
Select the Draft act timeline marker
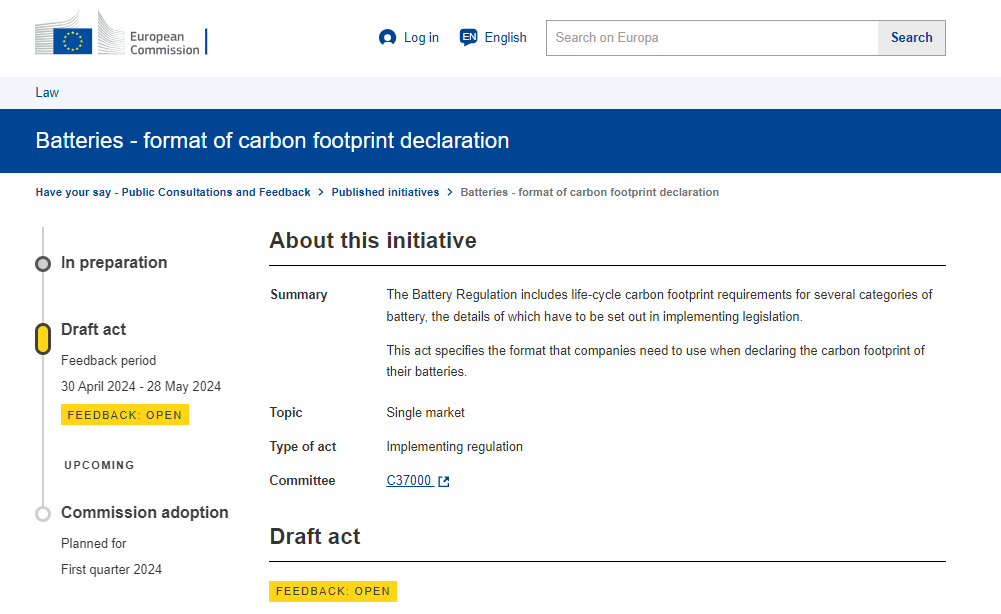coord(43,339)
